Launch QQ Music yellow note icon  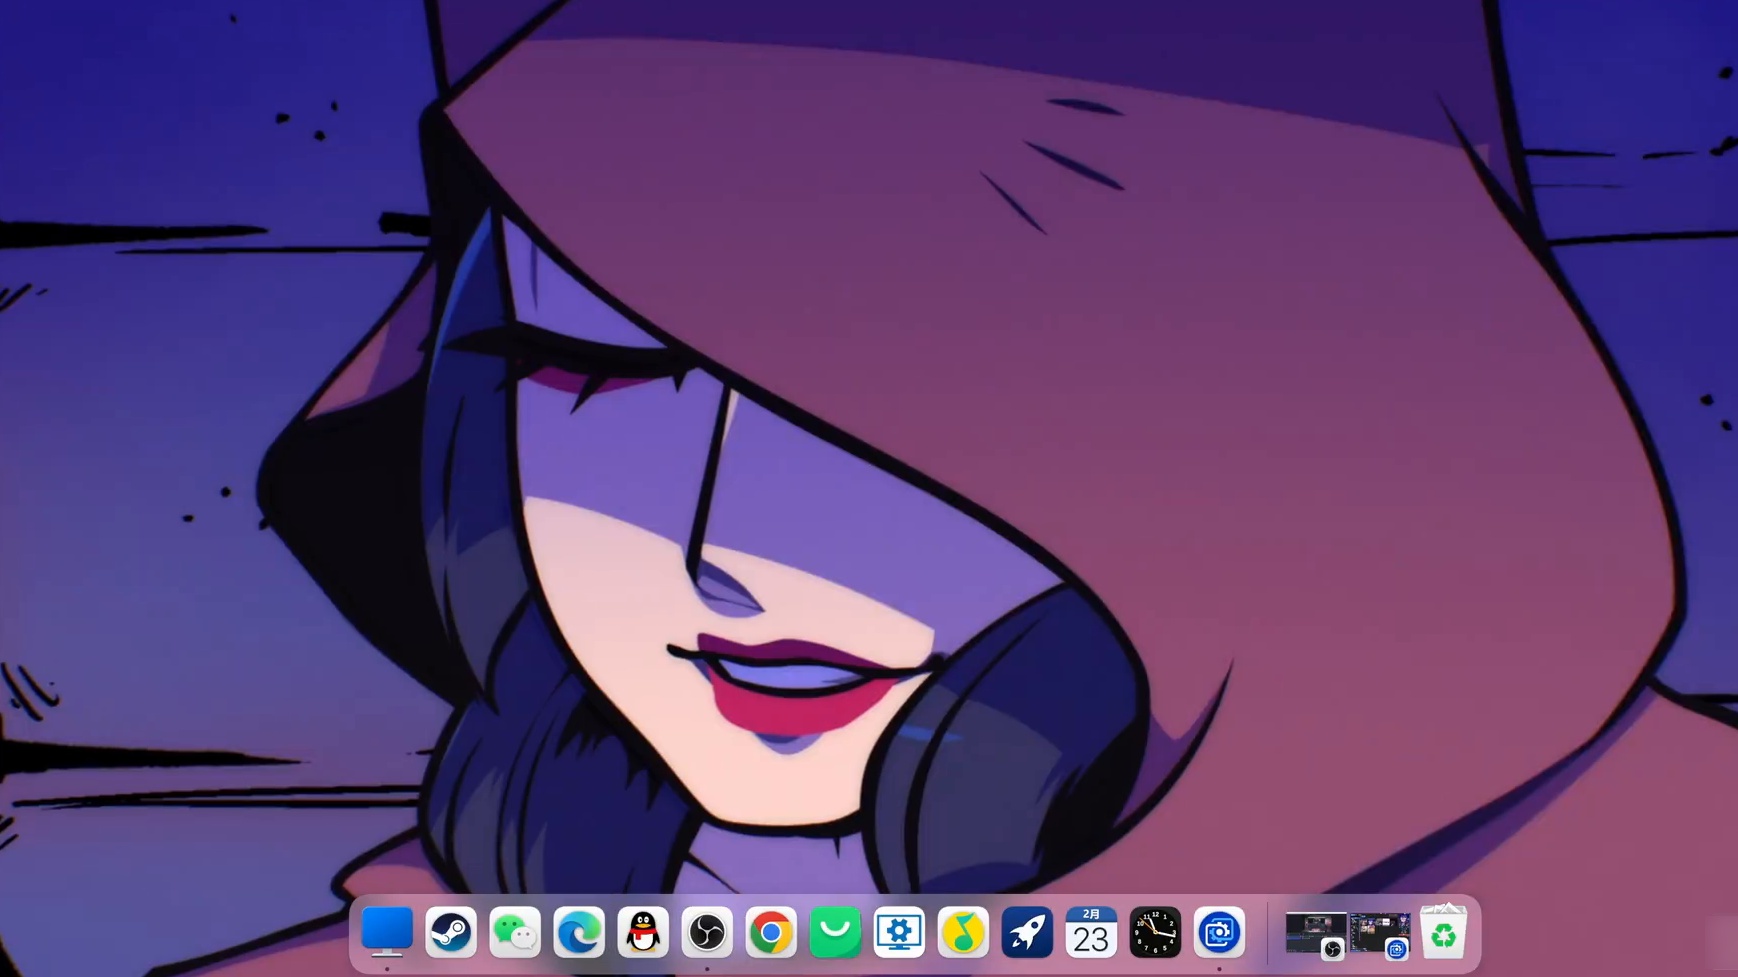(963, 933)
